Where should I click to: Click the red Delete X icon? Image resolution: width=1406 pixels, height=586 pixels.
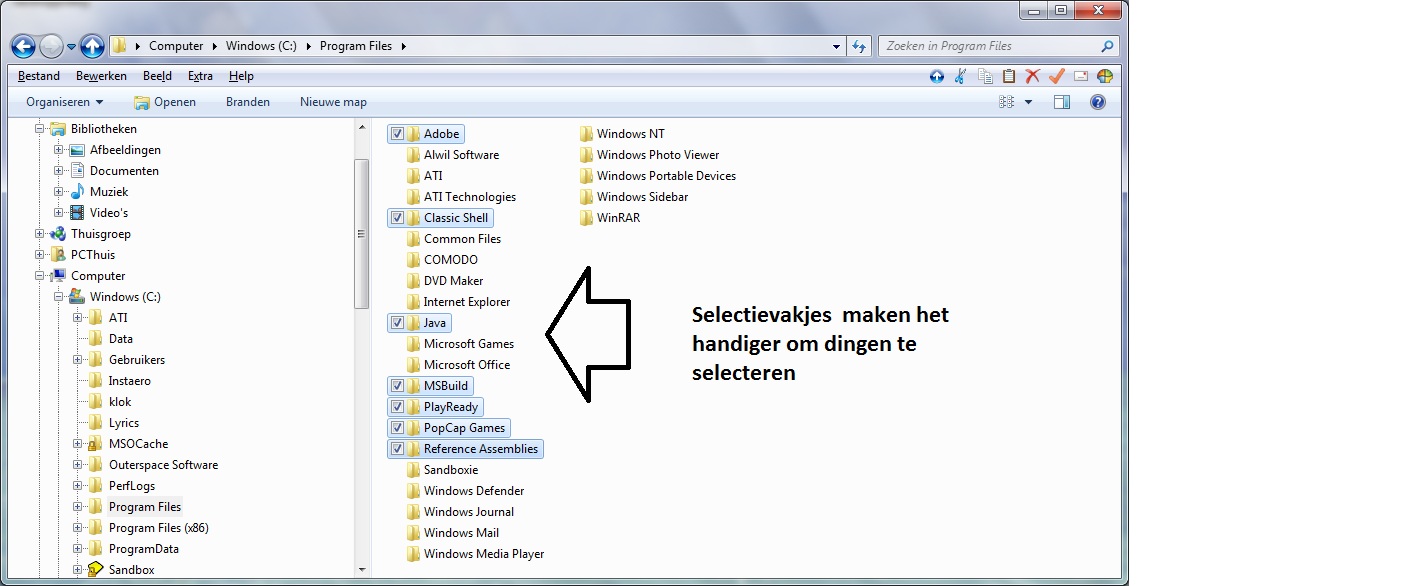[1033, 76]
